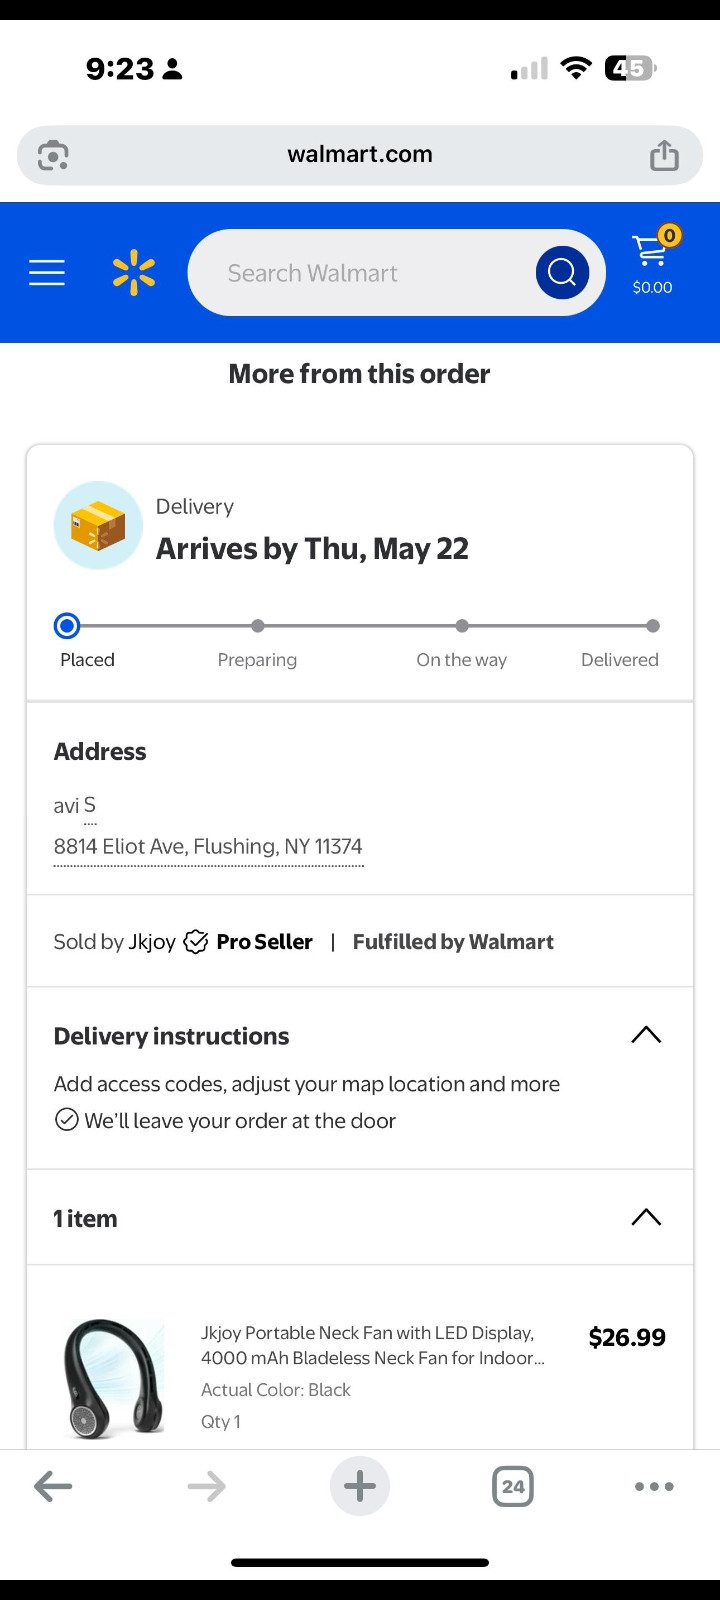The height and width of the screenshot is (1600, 720).
Task: Open new tab with plus button
Action: click(x=360, y=1486)
